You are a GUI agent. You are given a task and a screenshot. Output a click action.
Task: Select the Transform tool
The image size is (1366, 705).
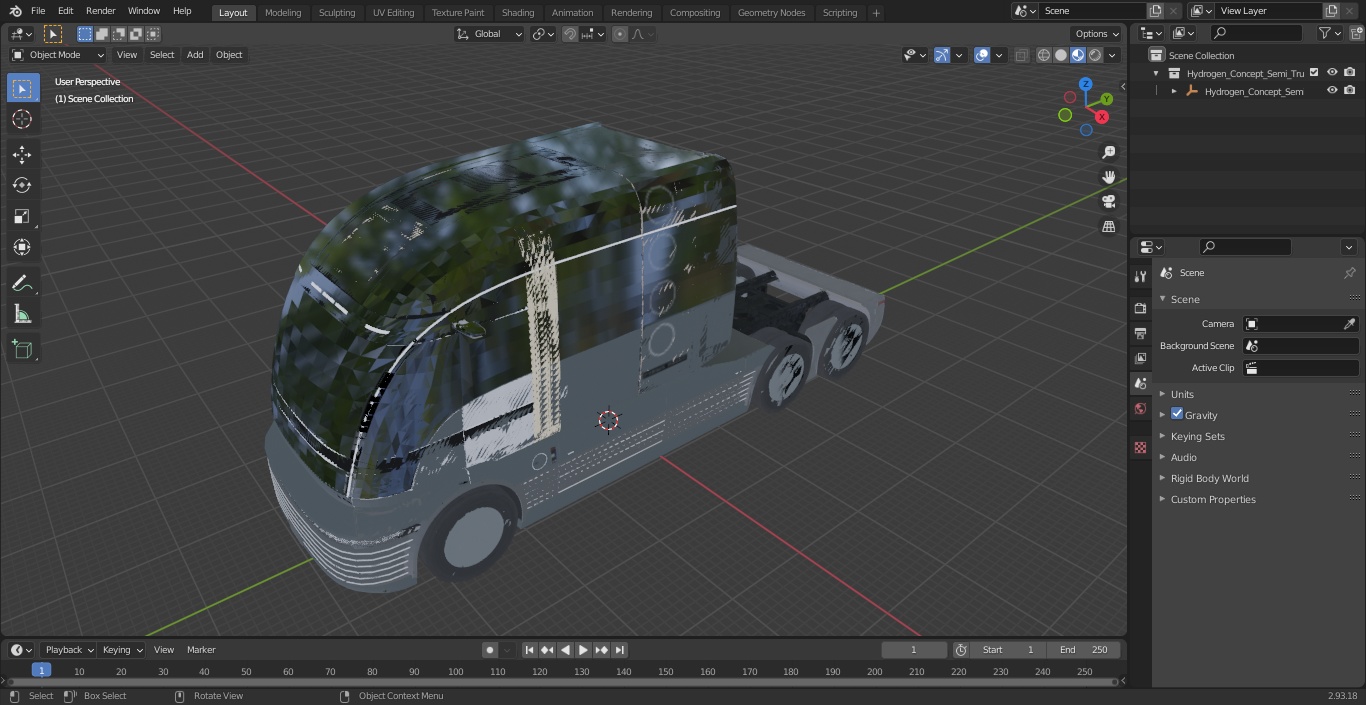pos(22,247)
